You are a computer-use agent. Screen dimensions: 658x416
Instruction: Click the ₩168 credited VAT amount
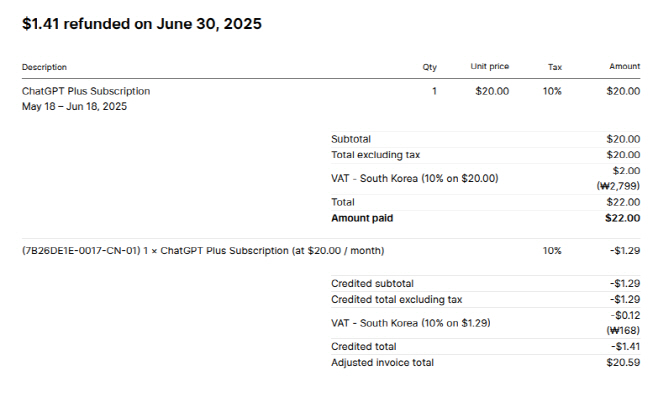(x=623, y=330)
